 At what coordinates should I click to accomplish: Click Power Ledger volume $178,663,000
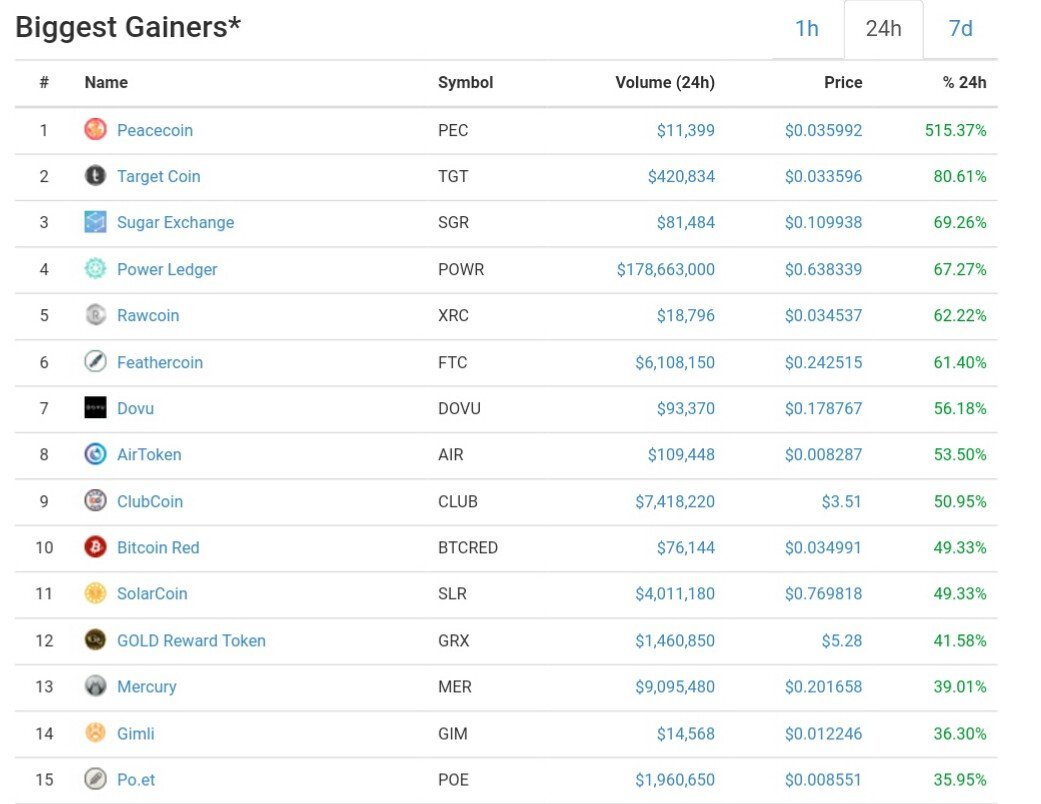(x=665, y=270)
